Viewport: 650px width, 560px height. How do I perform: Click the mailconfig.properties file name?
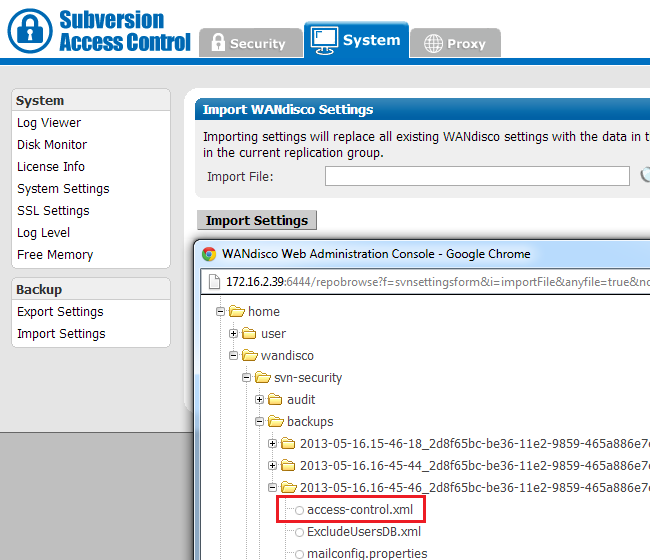pos(367,553)
